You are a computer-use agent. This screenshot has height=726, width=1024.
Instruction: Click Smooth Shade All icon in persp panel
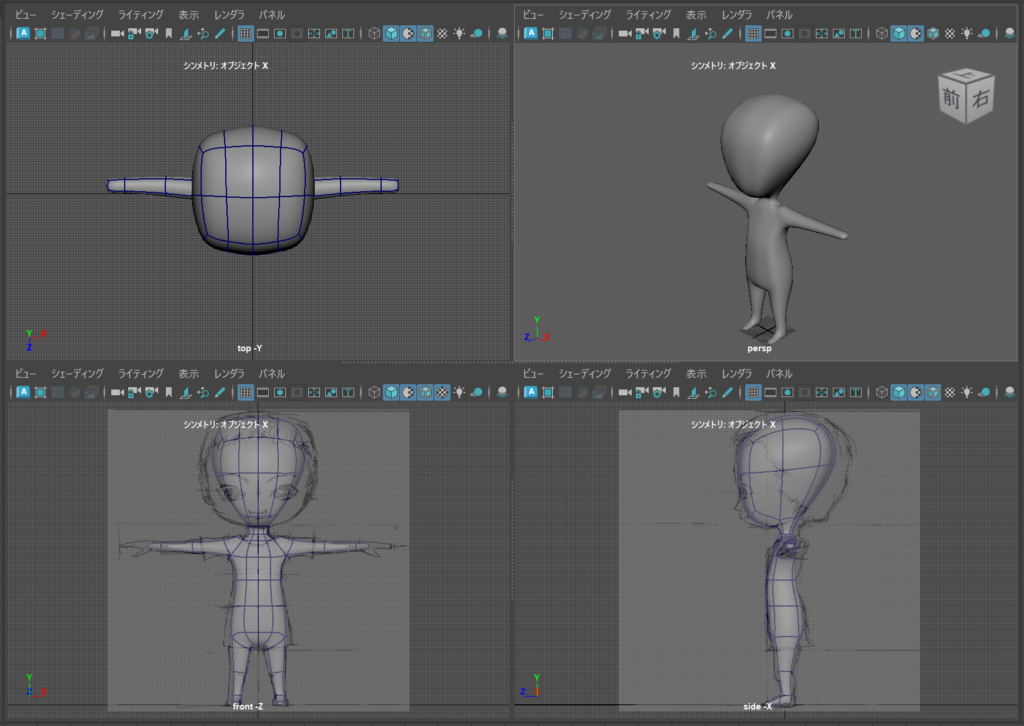898,33
